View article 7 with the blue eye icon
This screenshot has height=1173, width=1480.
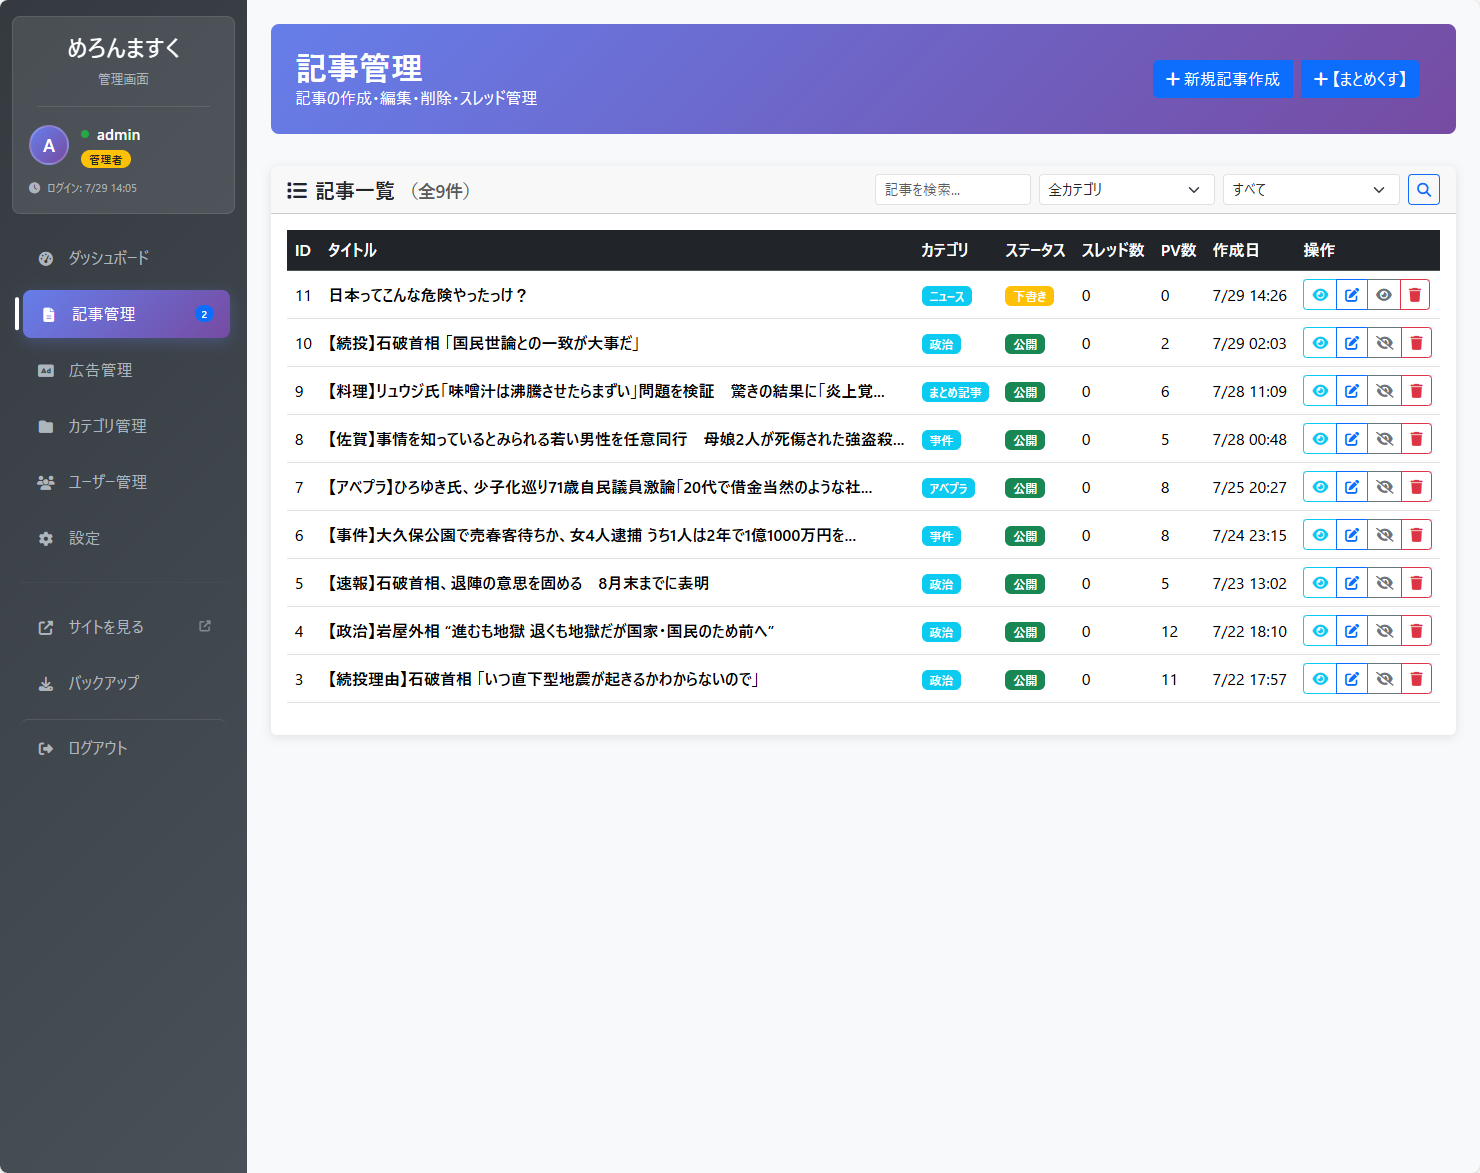coord(1320,487)
